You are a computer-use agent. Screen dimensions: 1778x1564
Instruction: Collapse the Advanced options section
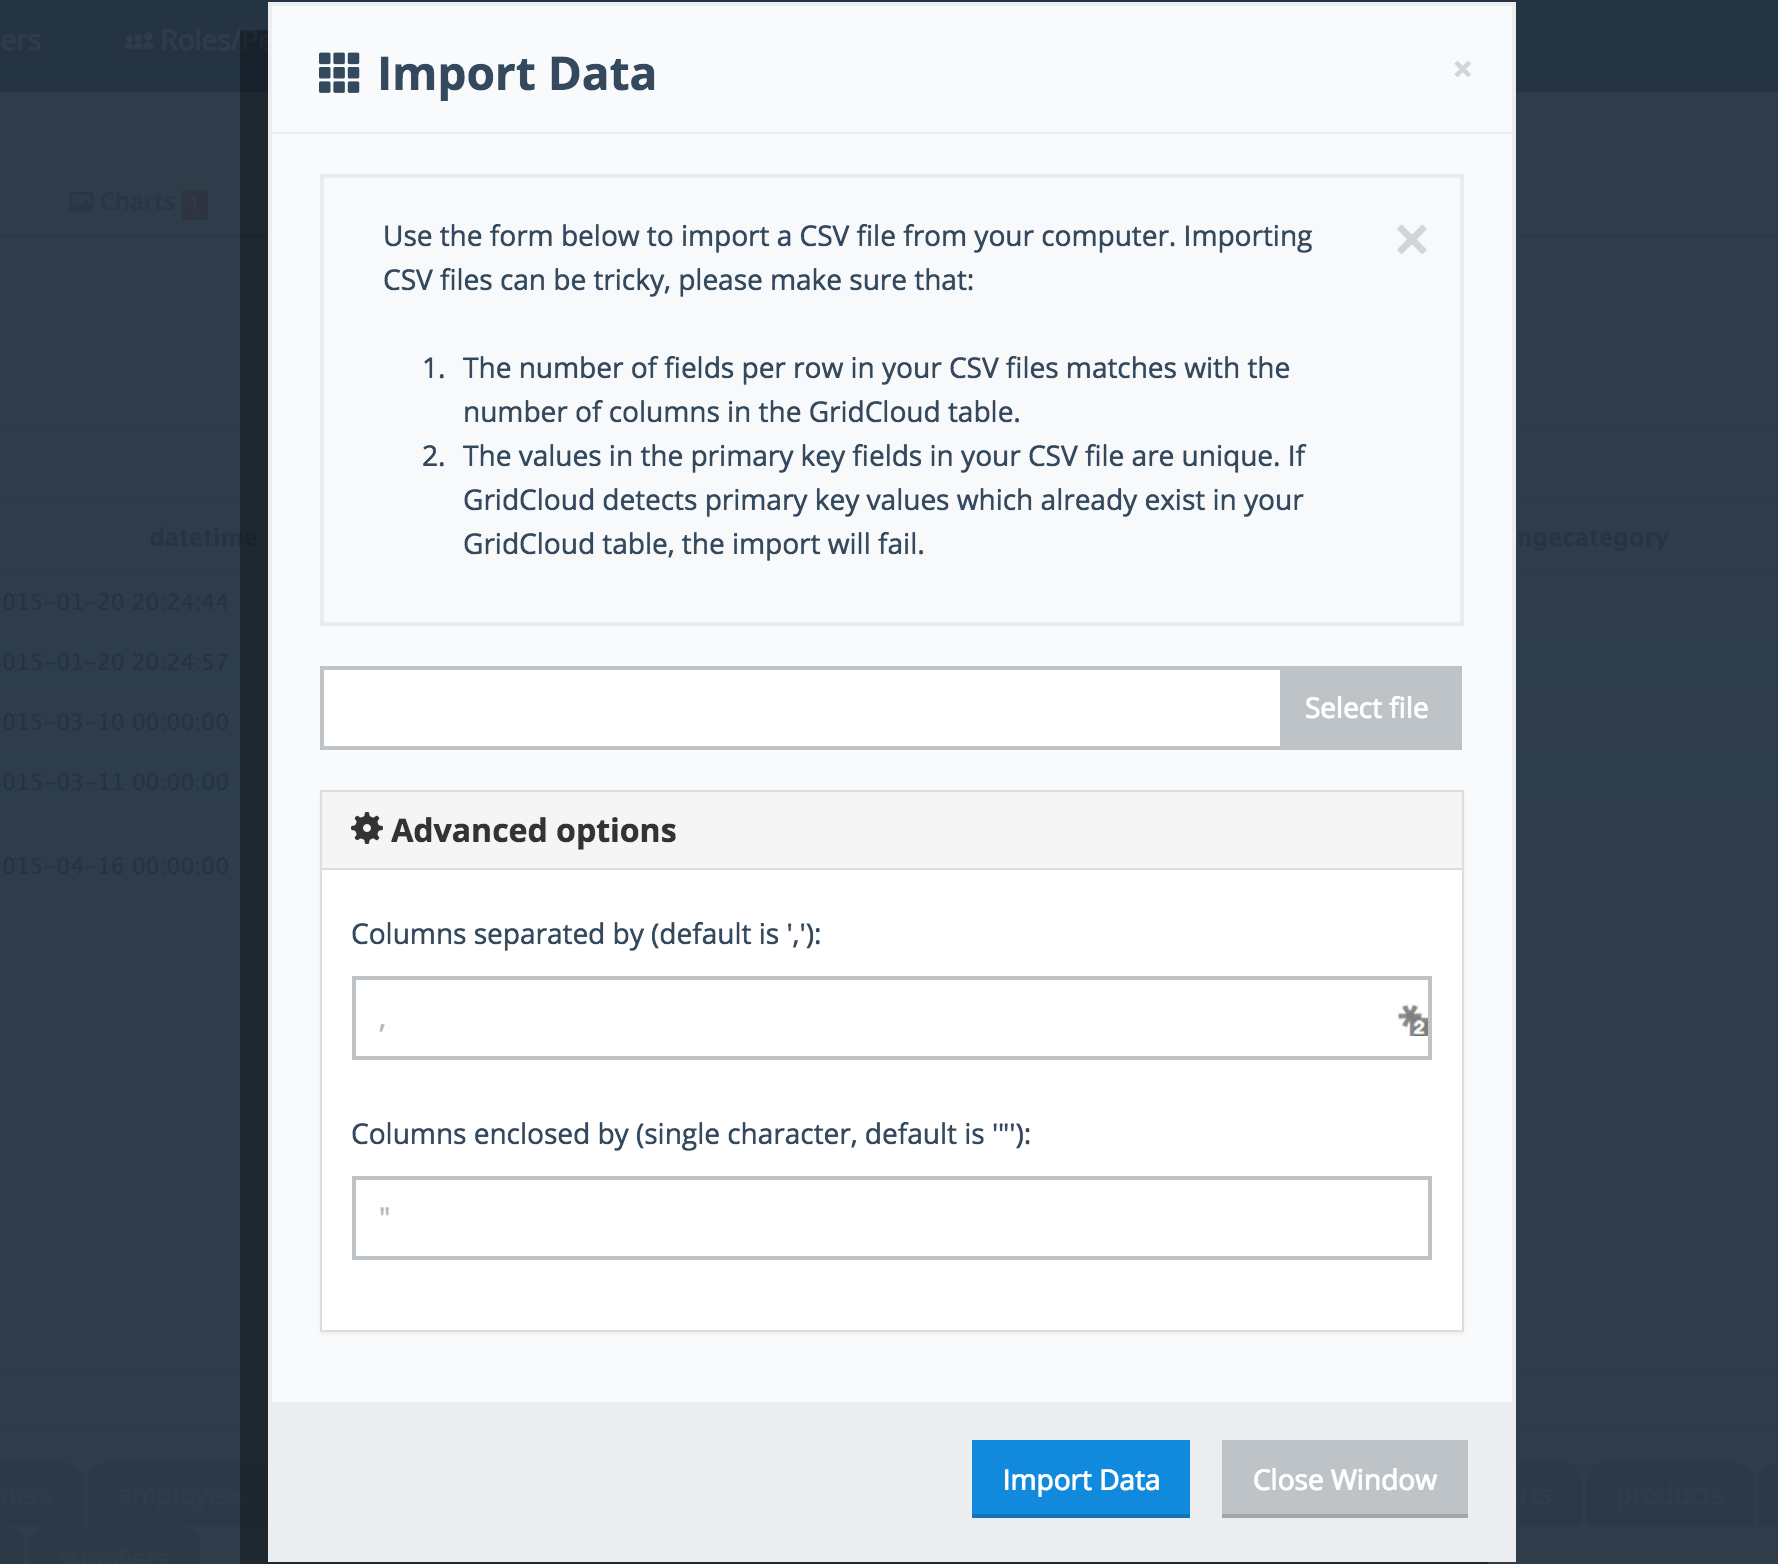tap(534, 830)
